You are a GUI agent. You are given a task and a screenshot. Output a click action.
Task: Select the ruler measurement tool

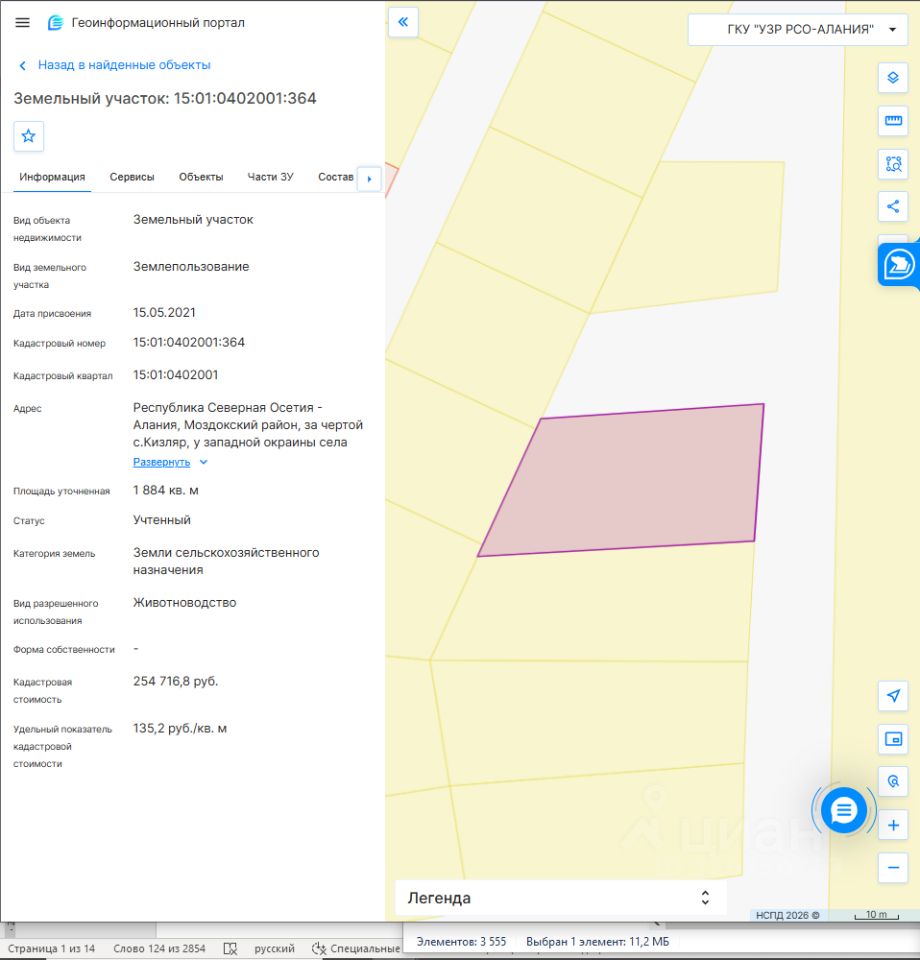point(893,121)
